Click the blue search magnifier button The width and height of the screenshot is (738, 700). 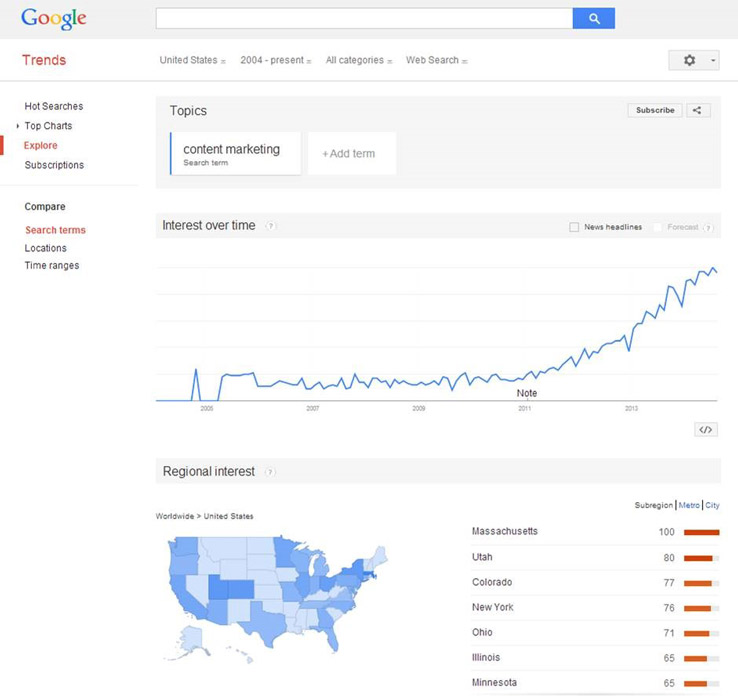pyautogui.click(x=594, y=18)
